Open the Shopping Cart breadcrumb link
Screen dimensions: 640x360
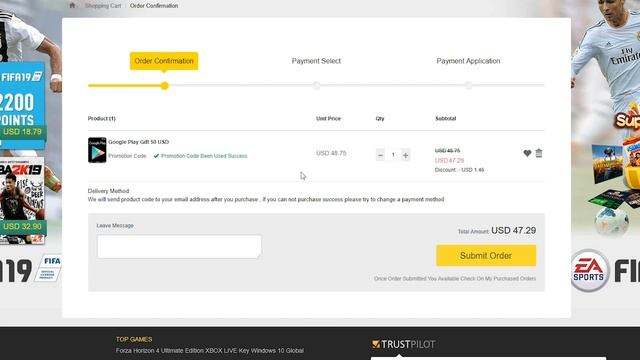tap(103, 6)
